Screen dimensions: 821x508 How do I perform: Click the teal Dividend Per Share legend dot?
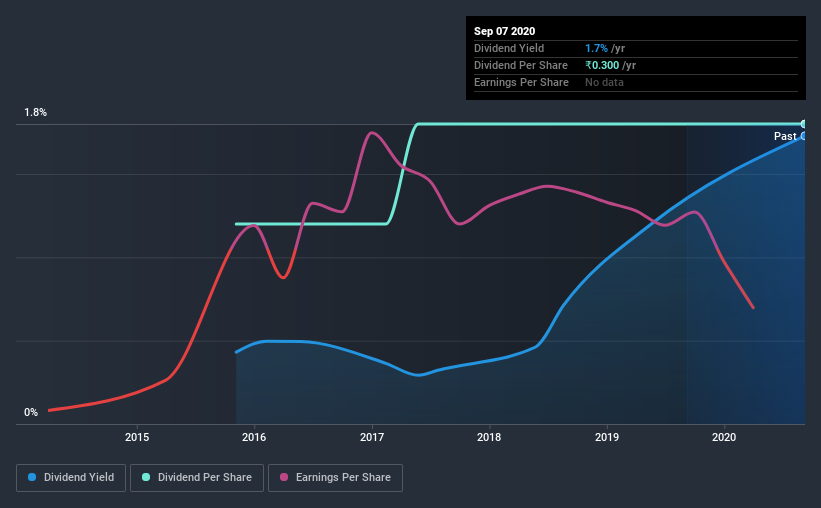pyautogui.click(x=146, y=477)
